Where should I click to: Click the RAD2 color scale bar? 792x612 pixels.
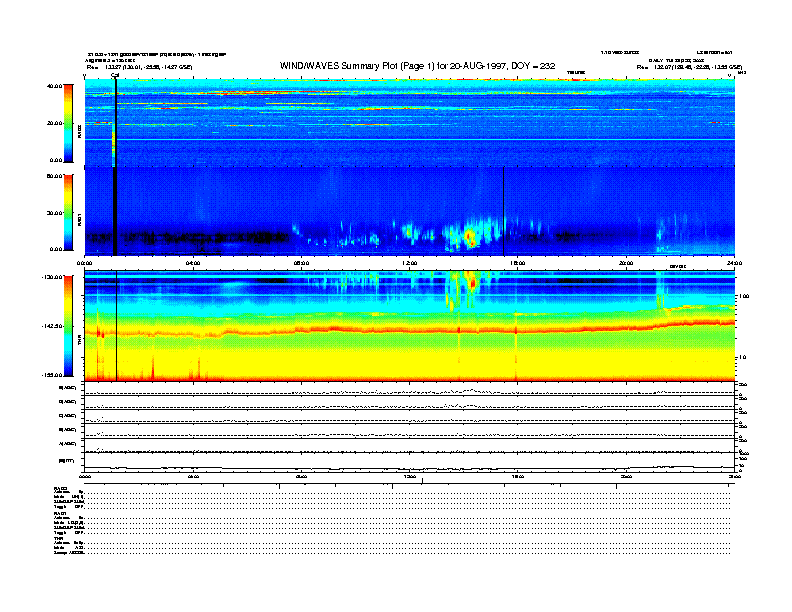pyautogui.click(x=68, y=124)
